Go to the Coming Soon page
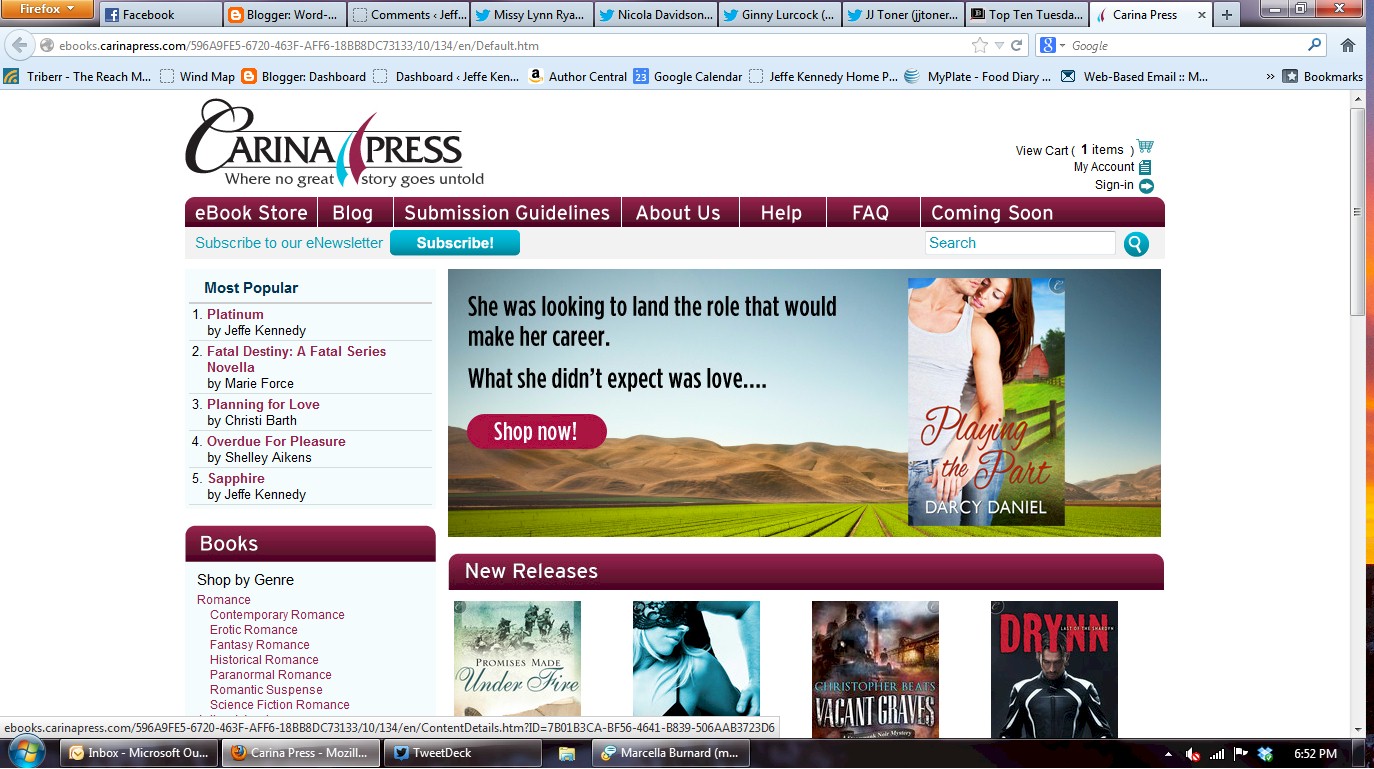 [x=991, y=213]
